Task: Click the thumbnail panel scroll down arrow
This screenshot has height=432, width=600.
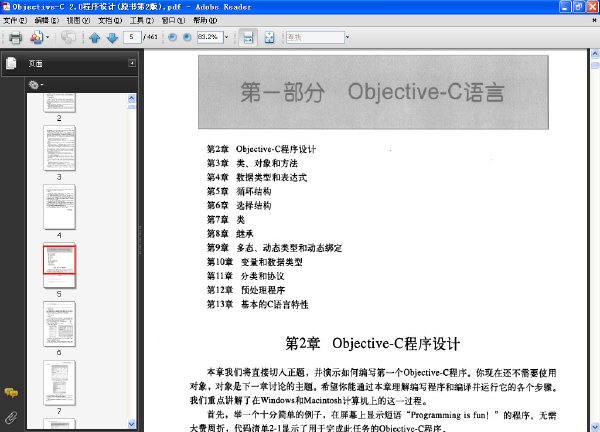Action: pyautogui.click(x=132, y=424)
